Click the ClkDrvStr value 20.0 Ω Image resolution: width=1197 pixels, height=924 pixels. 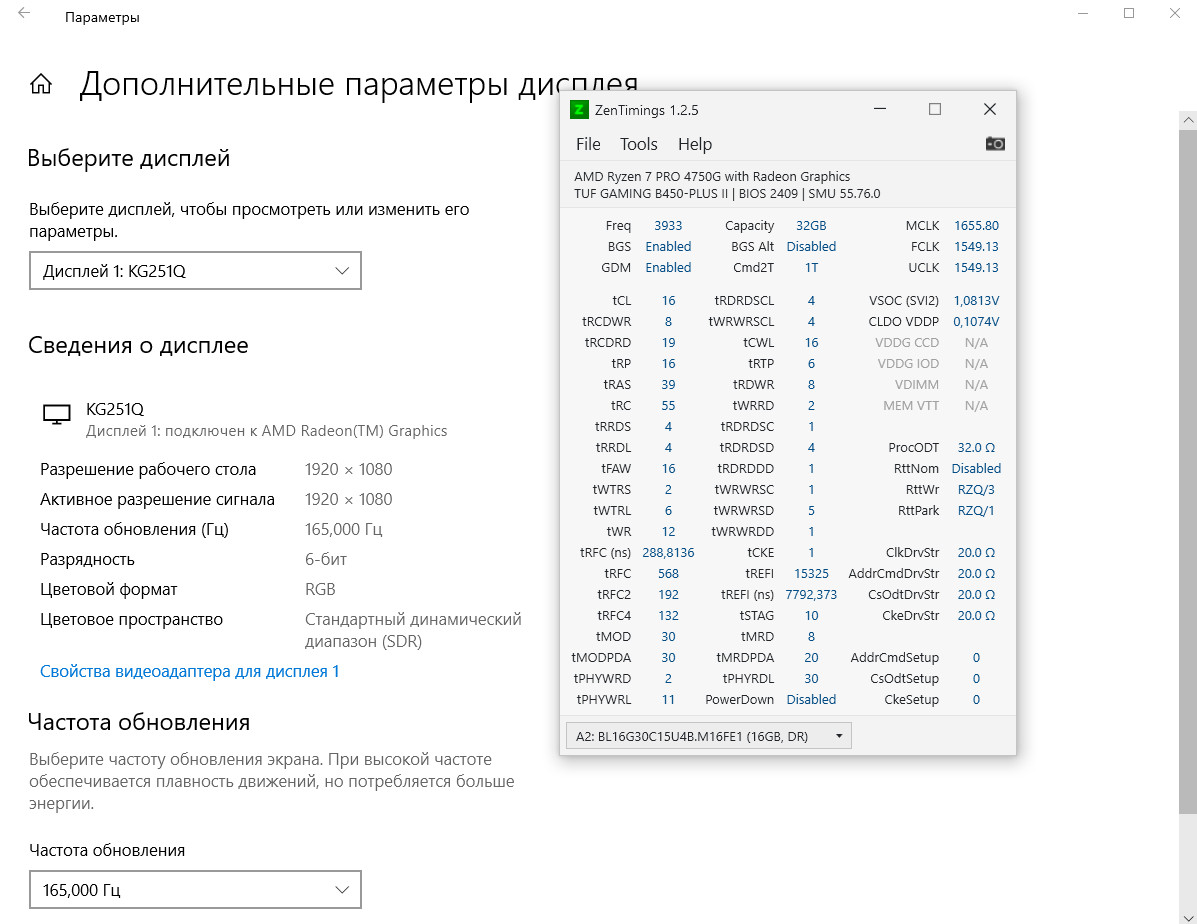point(976,552)
